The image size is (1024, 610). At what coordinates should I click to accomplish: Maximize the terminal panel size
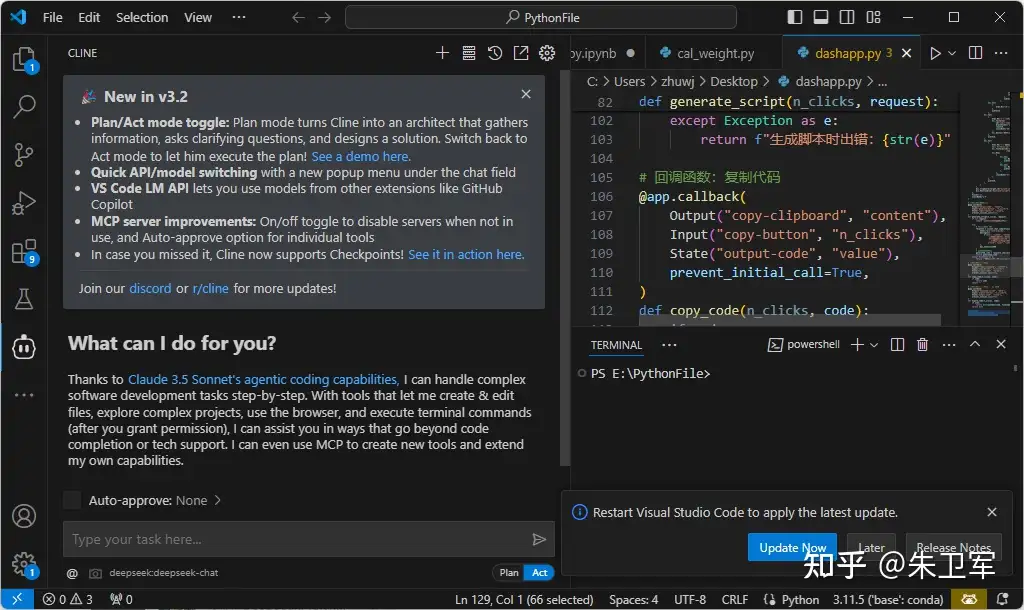tap(975, 344)
